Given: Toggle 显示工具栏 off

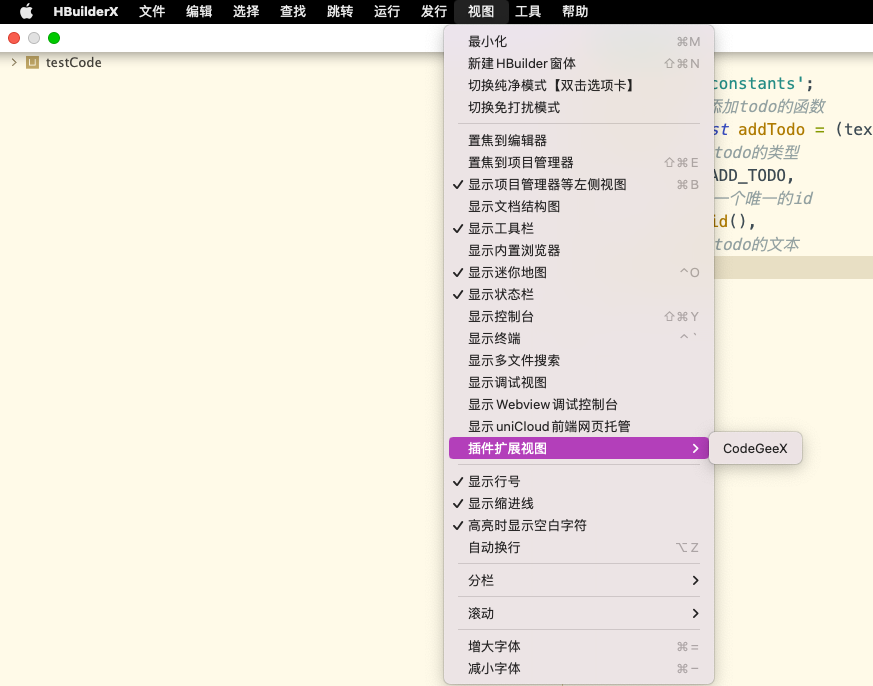Looking at the screenshot, I should 500,228.
